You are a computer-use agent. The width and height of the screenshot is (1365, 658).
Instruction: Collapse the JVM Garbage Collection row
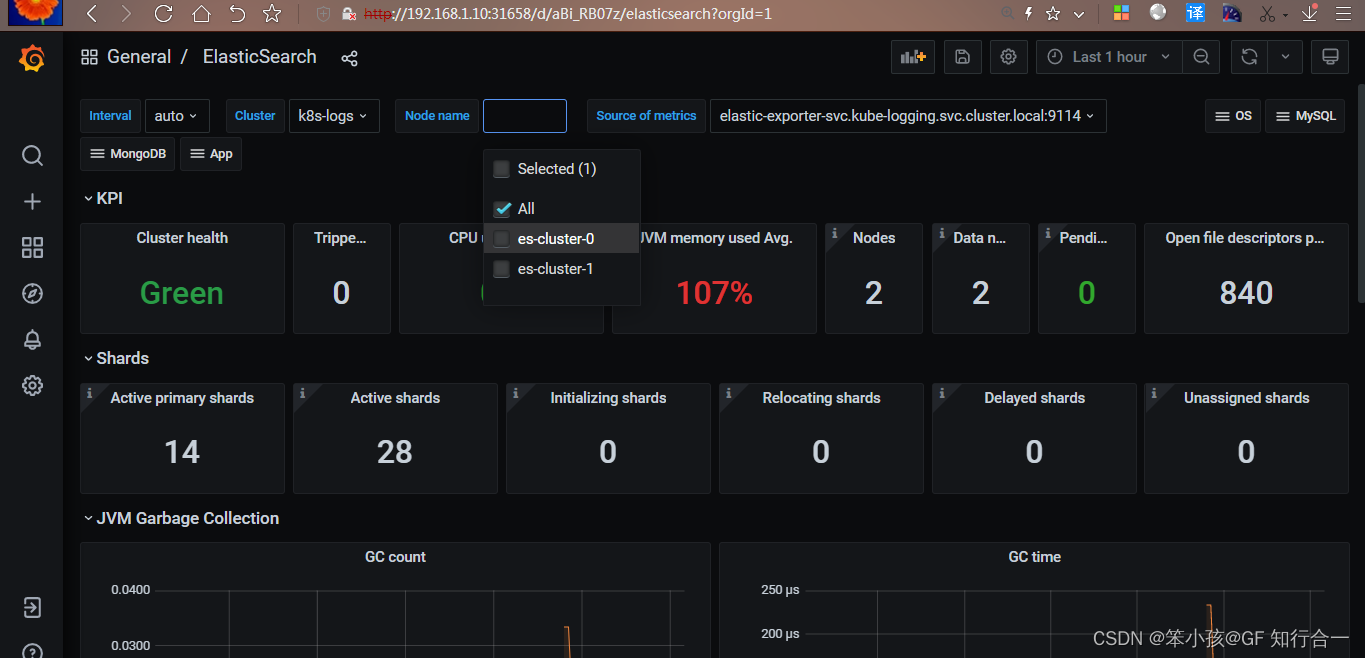pyautogui.click(x=181, y=518)
